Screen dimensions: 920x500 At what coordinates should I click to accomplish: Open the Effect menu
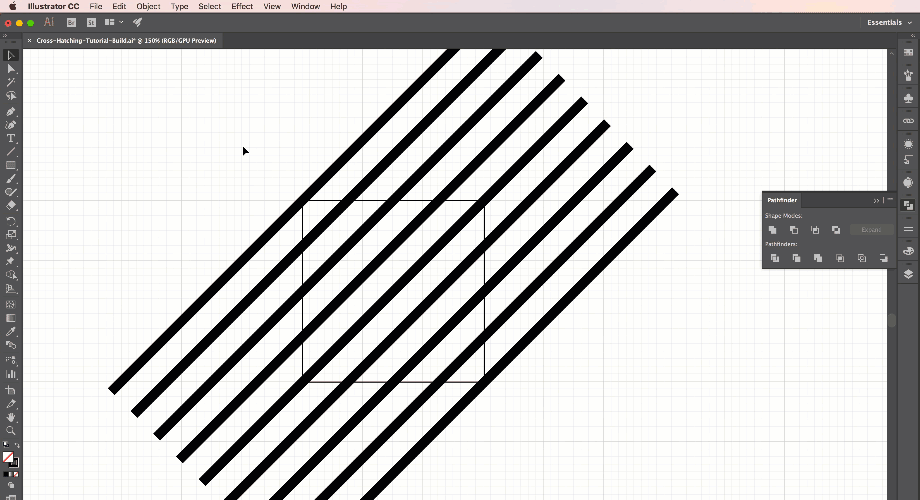[242, 6]
